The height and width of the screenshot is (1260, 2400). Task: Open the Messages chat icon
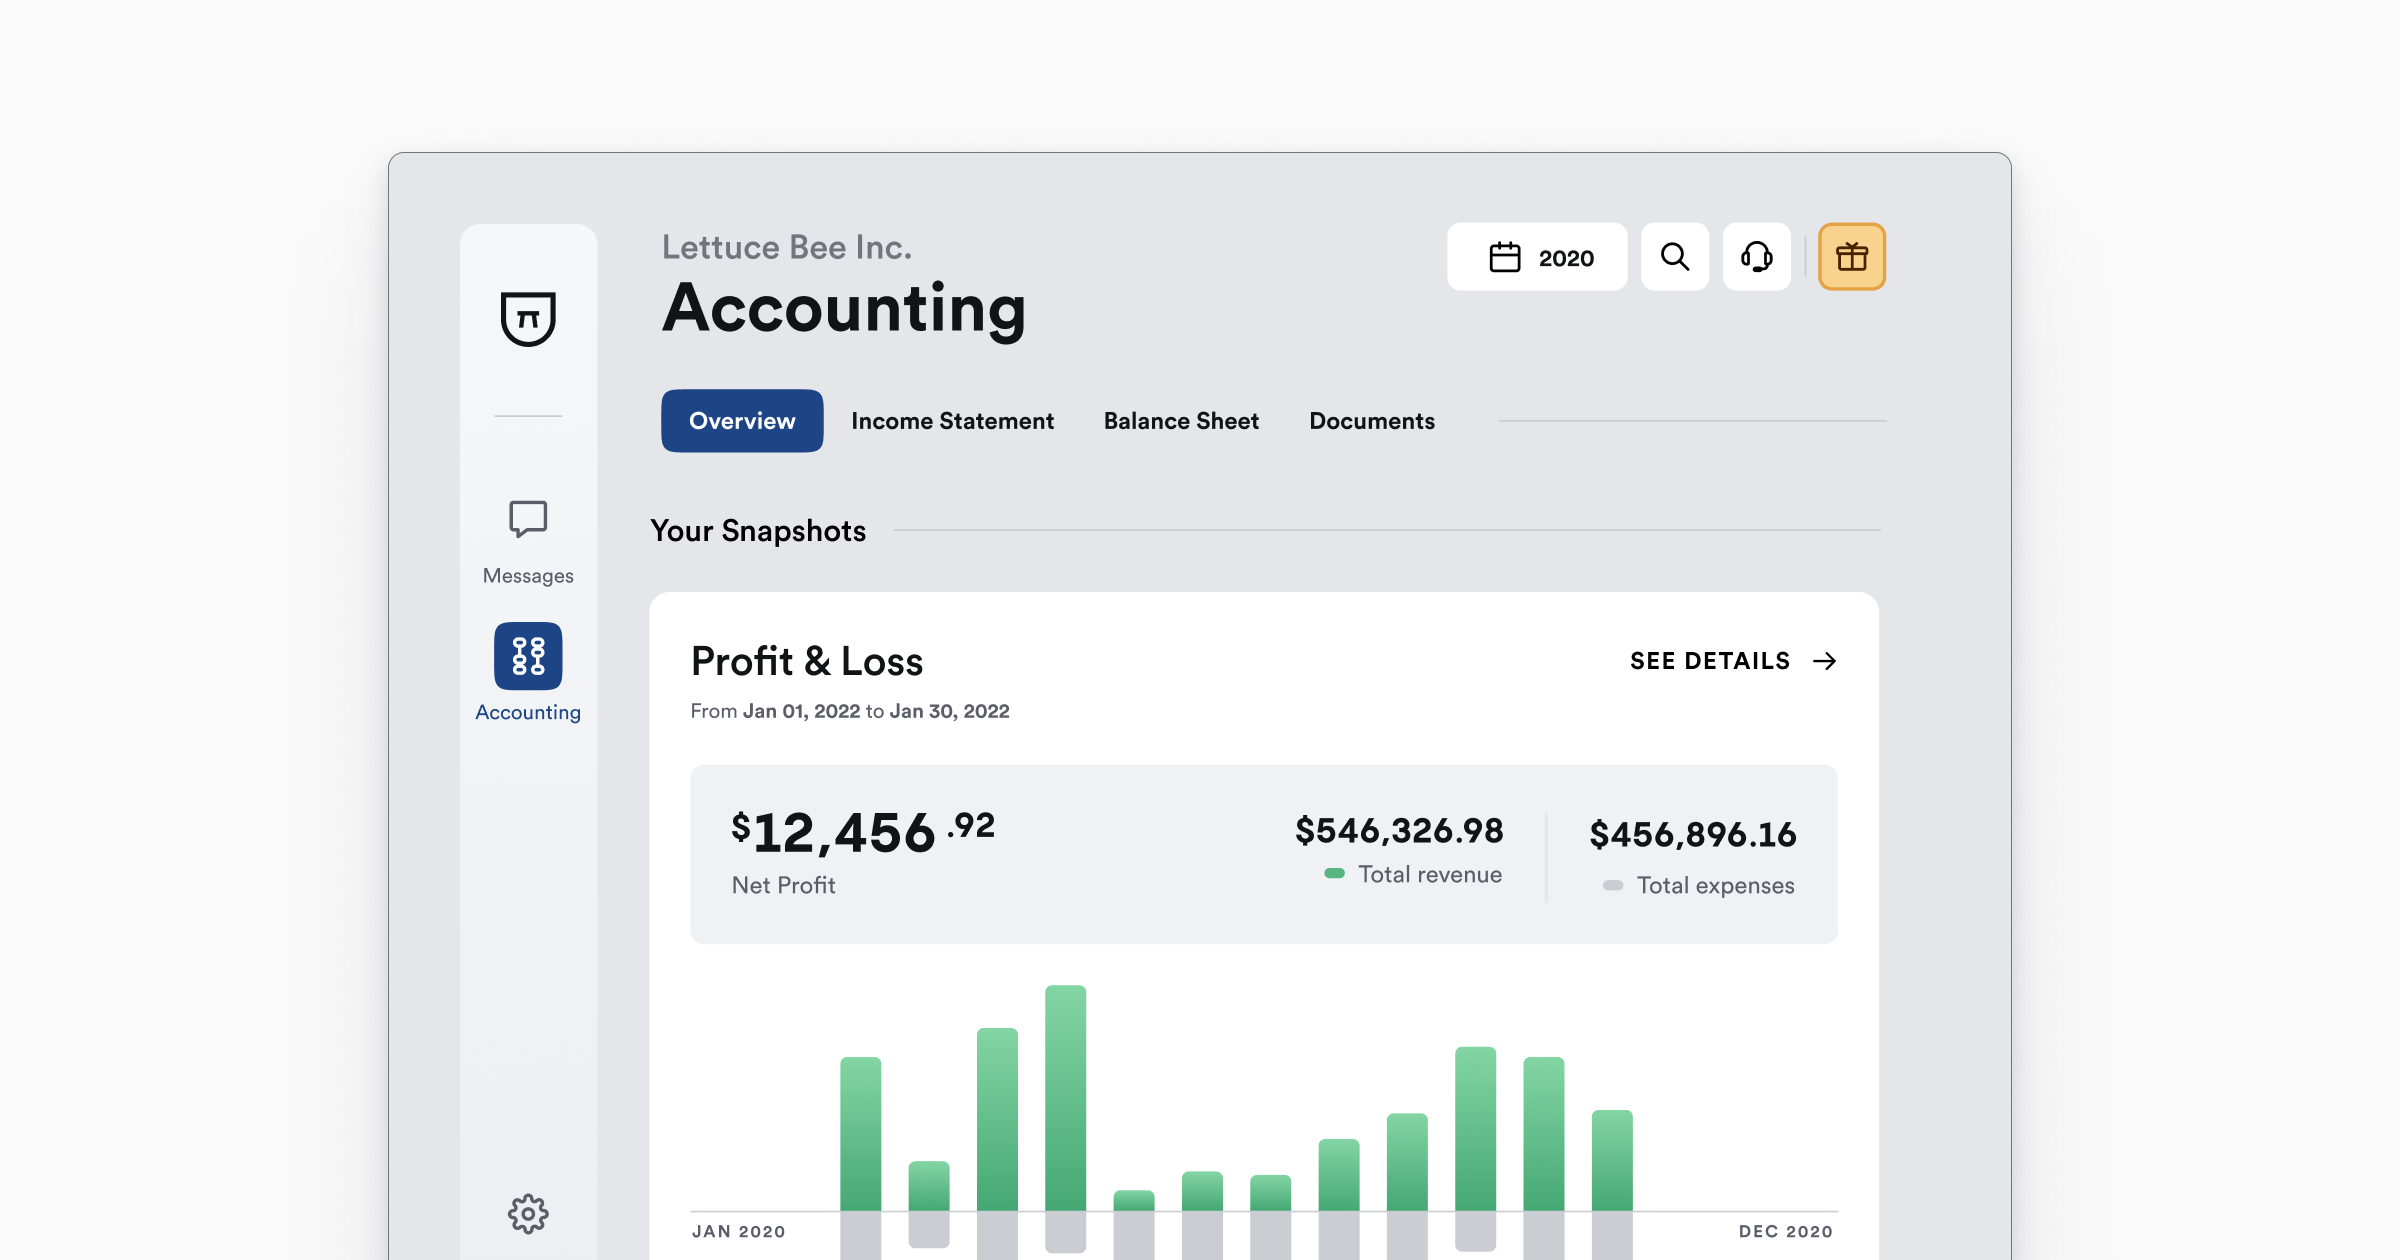528,520
